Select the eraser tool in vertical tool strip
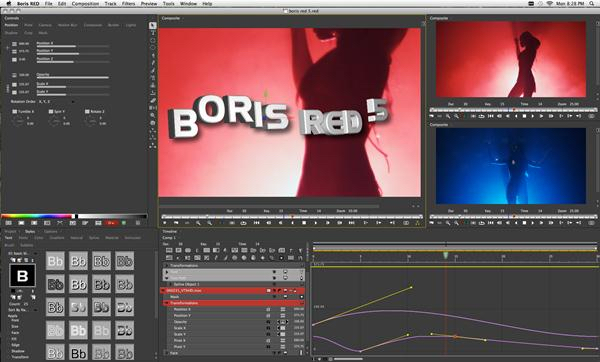This screenshot has height=362, width=600. [153, 101]
